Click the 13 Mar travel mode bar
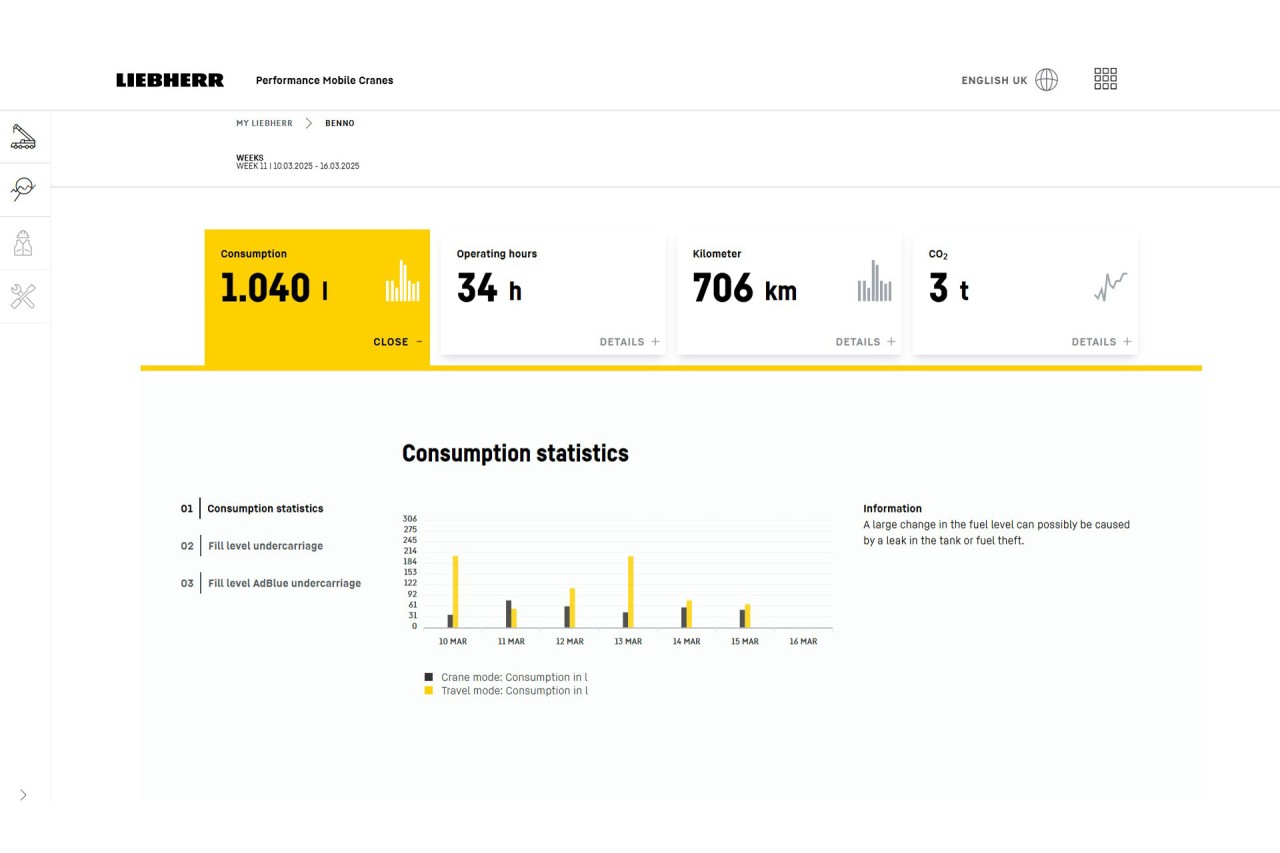 coord(631,591)
